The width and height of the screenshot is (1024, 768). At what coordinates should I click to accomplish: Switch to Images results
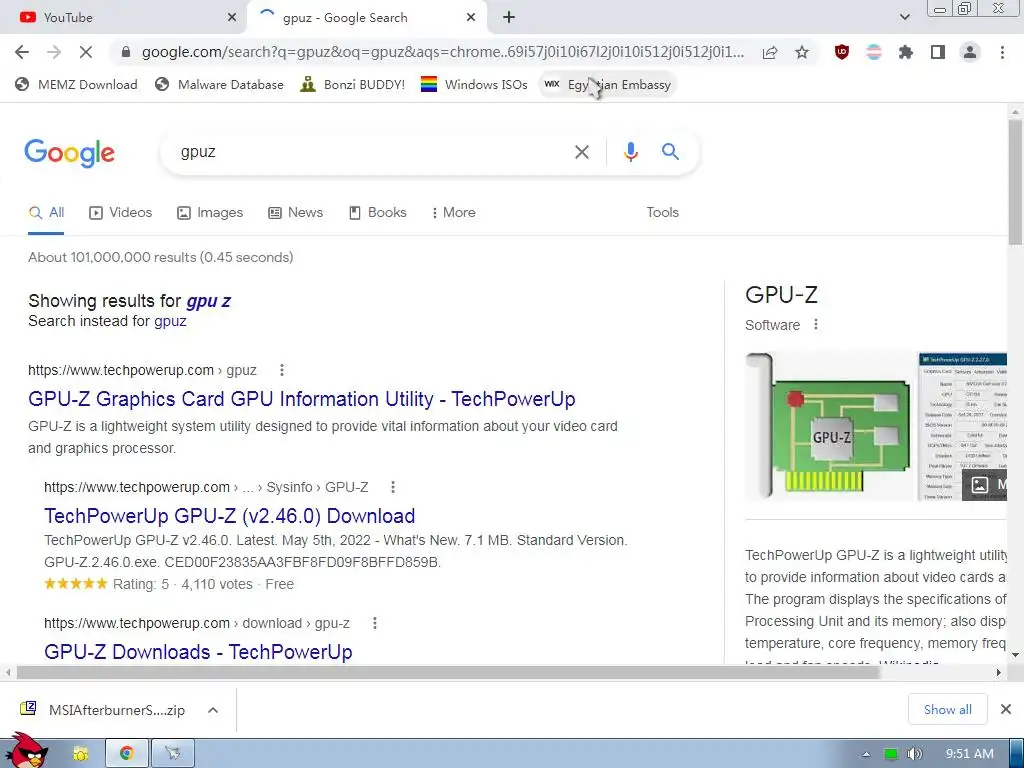(x=210, y=213)
